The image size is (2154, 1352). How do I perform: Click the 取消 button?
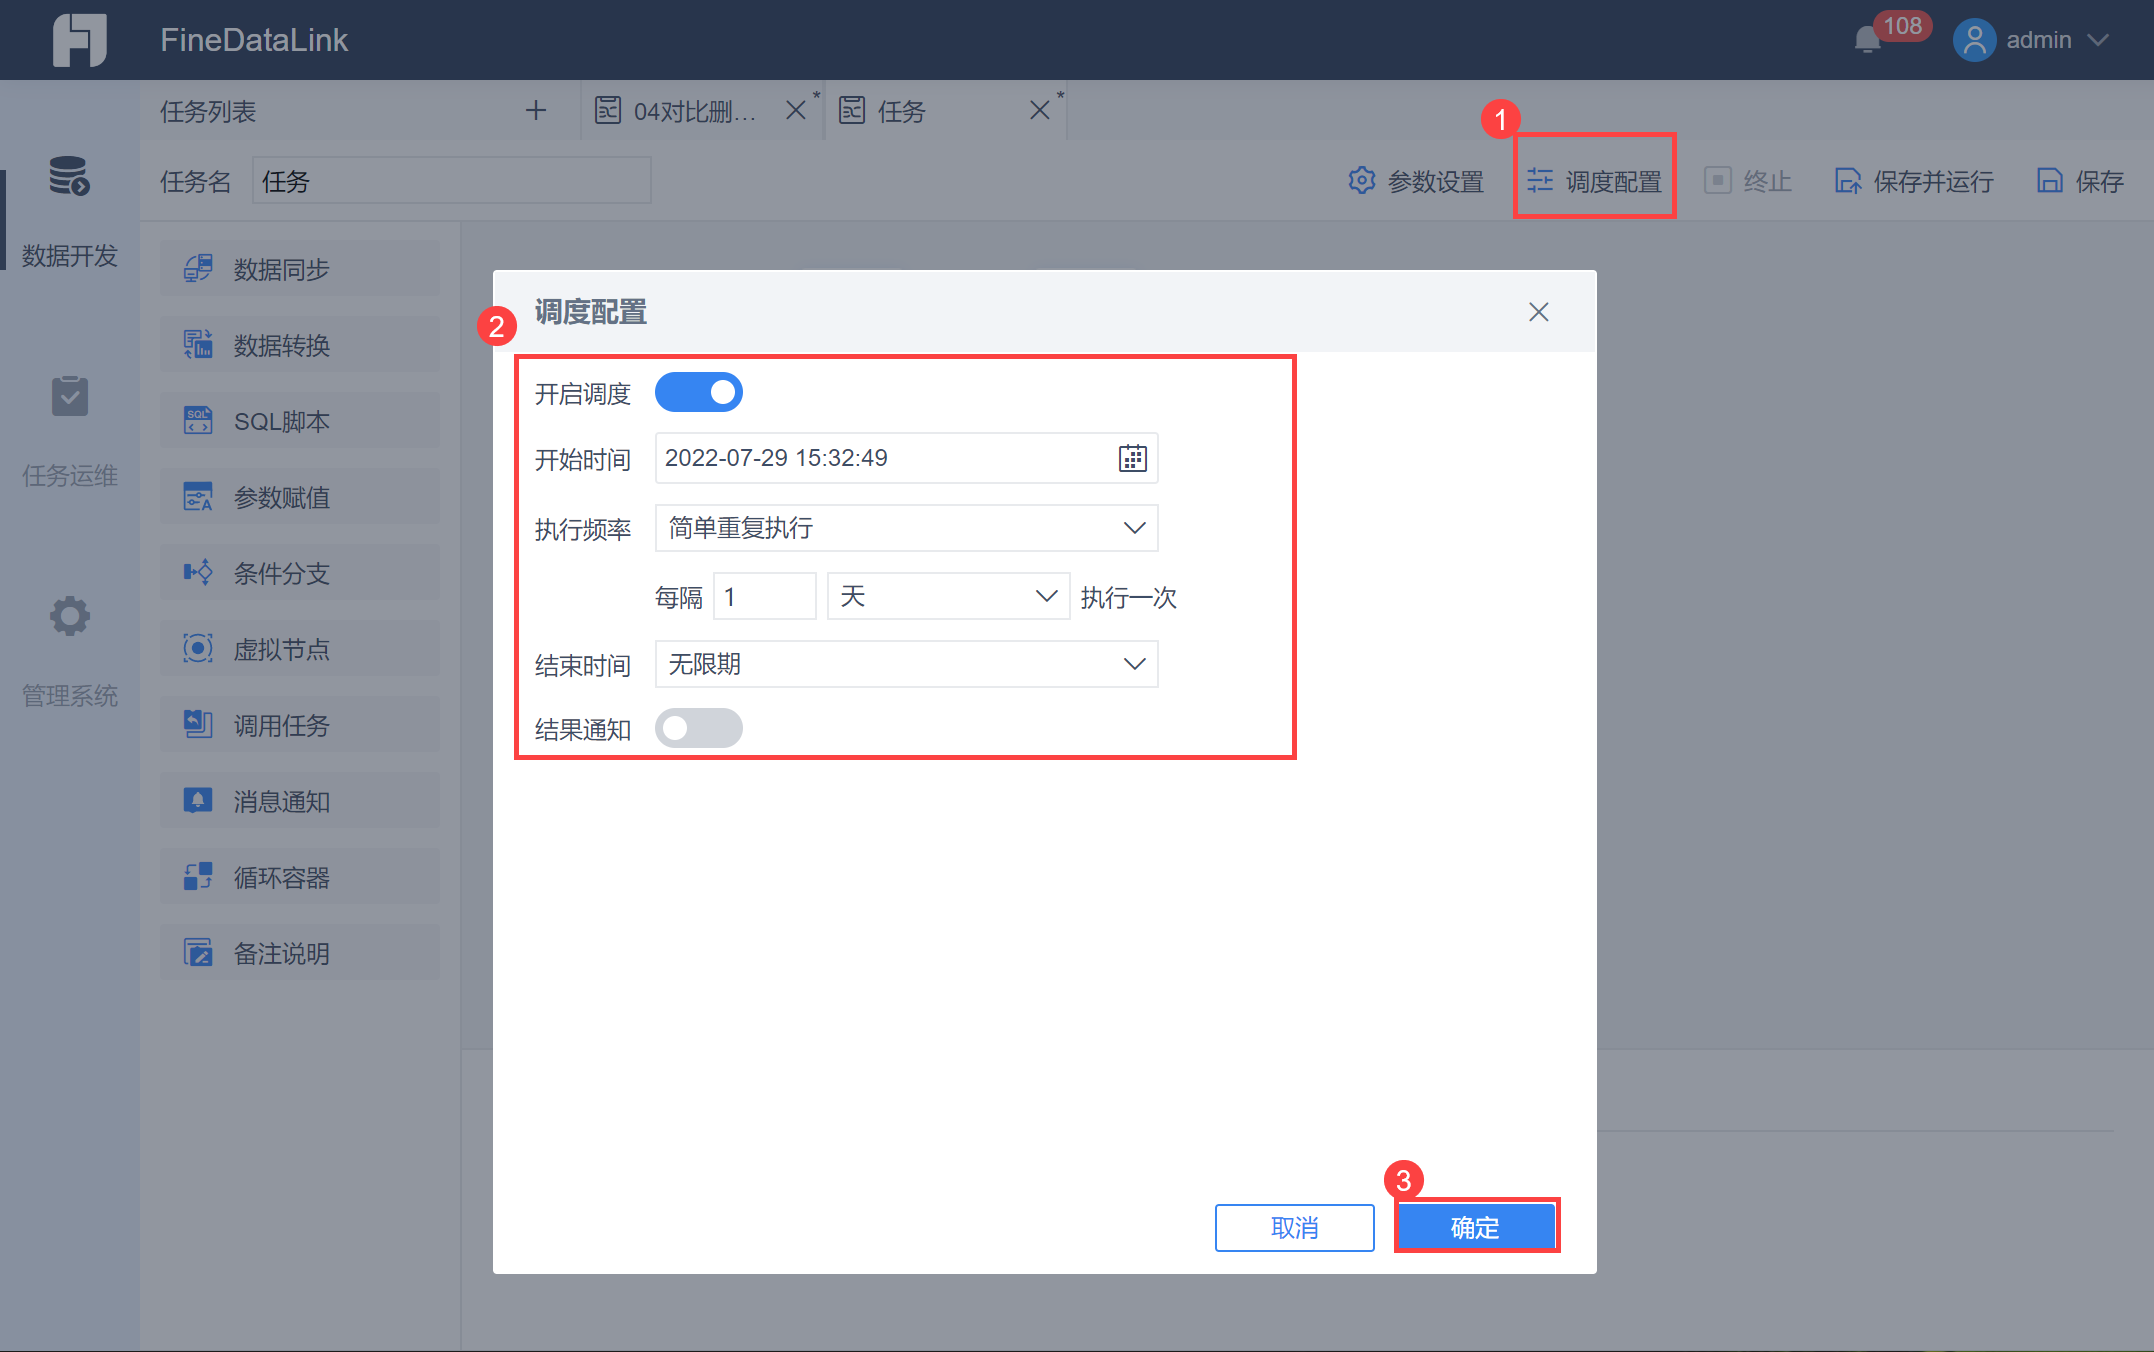pos(1294,1227)
